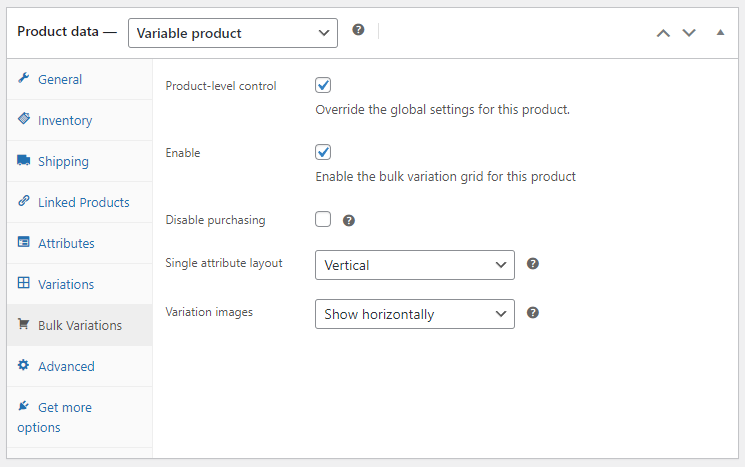Click the help icon for Single attribute layout
Screen dimensions: 745x467
coord(533,264)
